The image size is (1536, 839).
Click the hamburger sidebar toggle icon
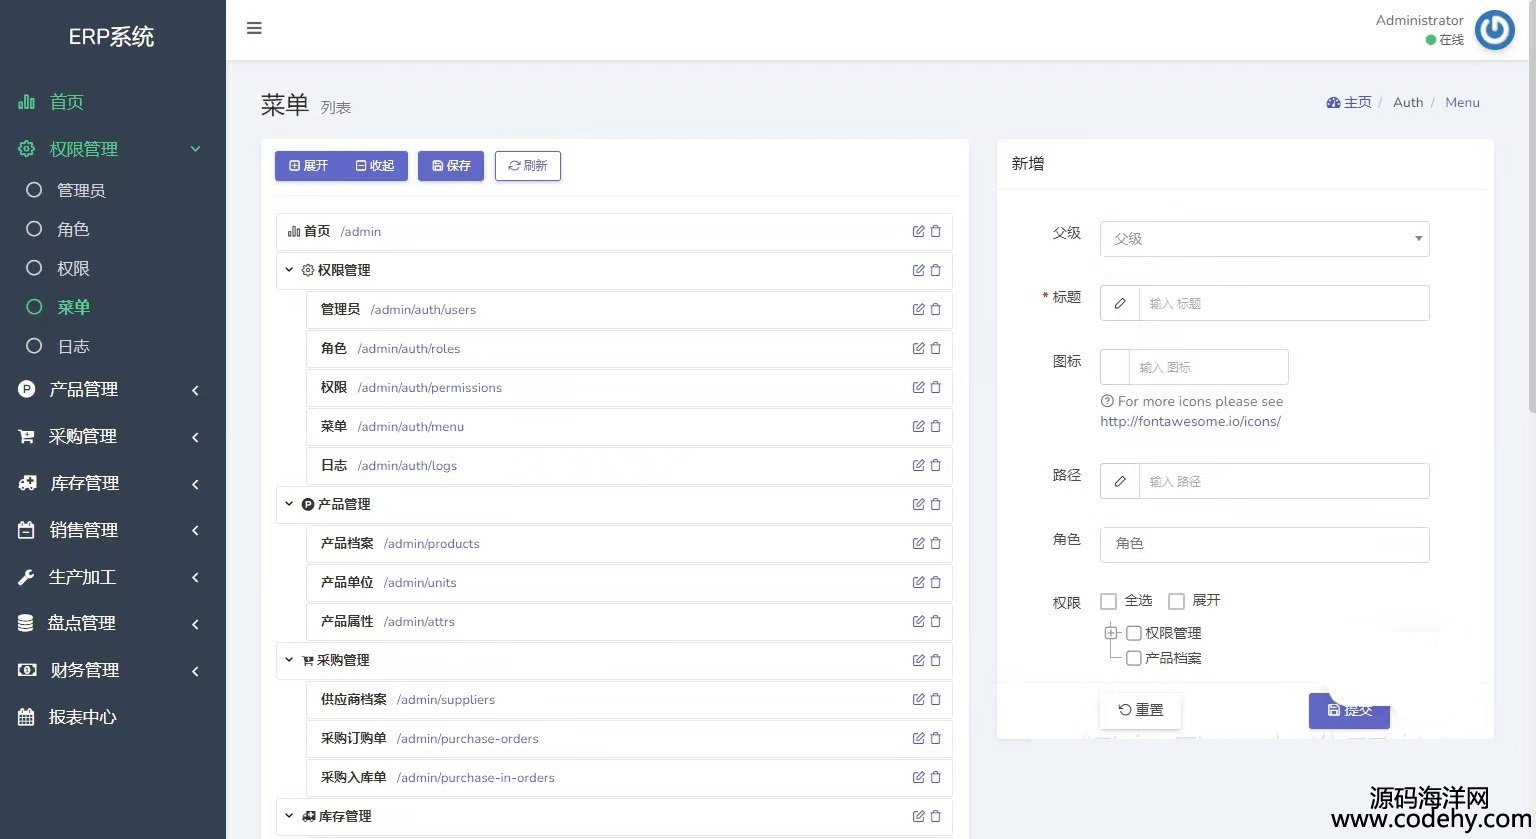[x=254, y=28]
